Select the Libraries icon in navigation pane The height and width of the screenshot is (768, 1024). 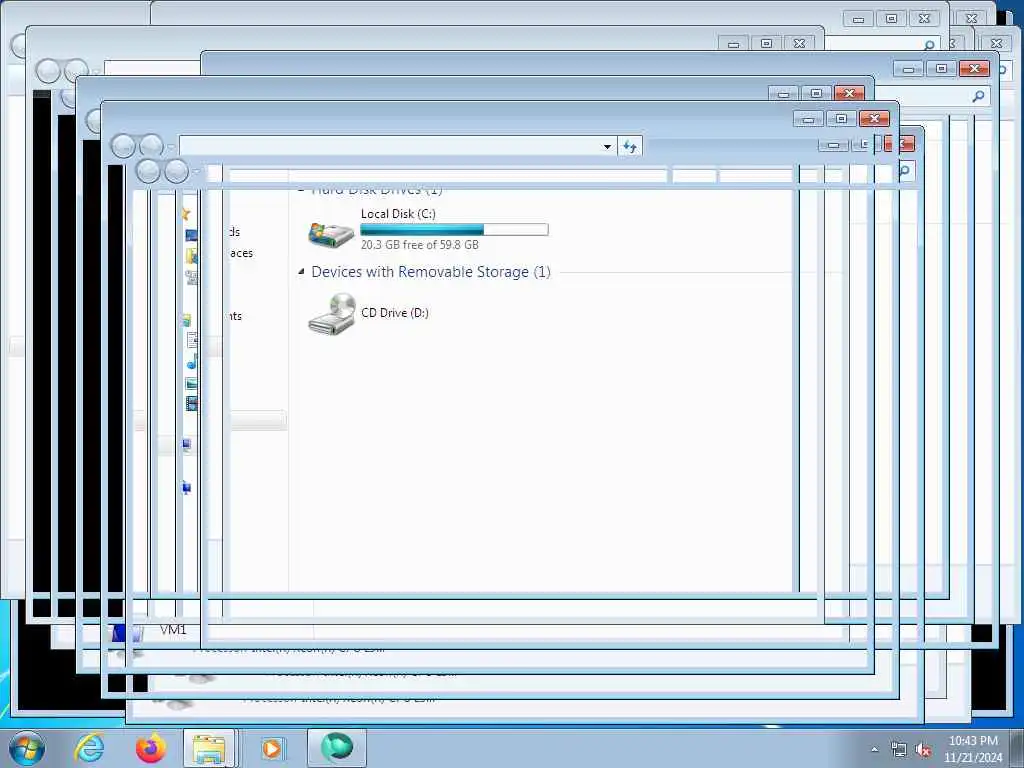(x=187, y=320)
